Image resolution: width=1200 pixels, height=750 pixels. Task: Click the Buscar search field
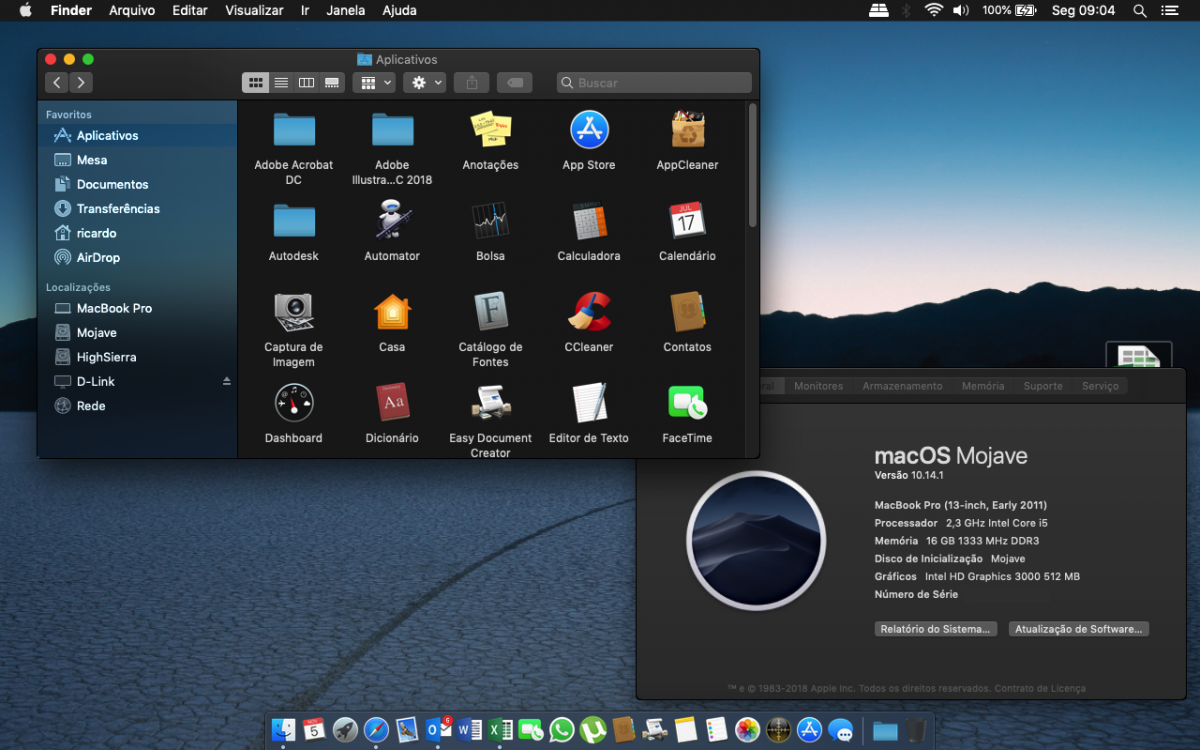pos(654,83)
